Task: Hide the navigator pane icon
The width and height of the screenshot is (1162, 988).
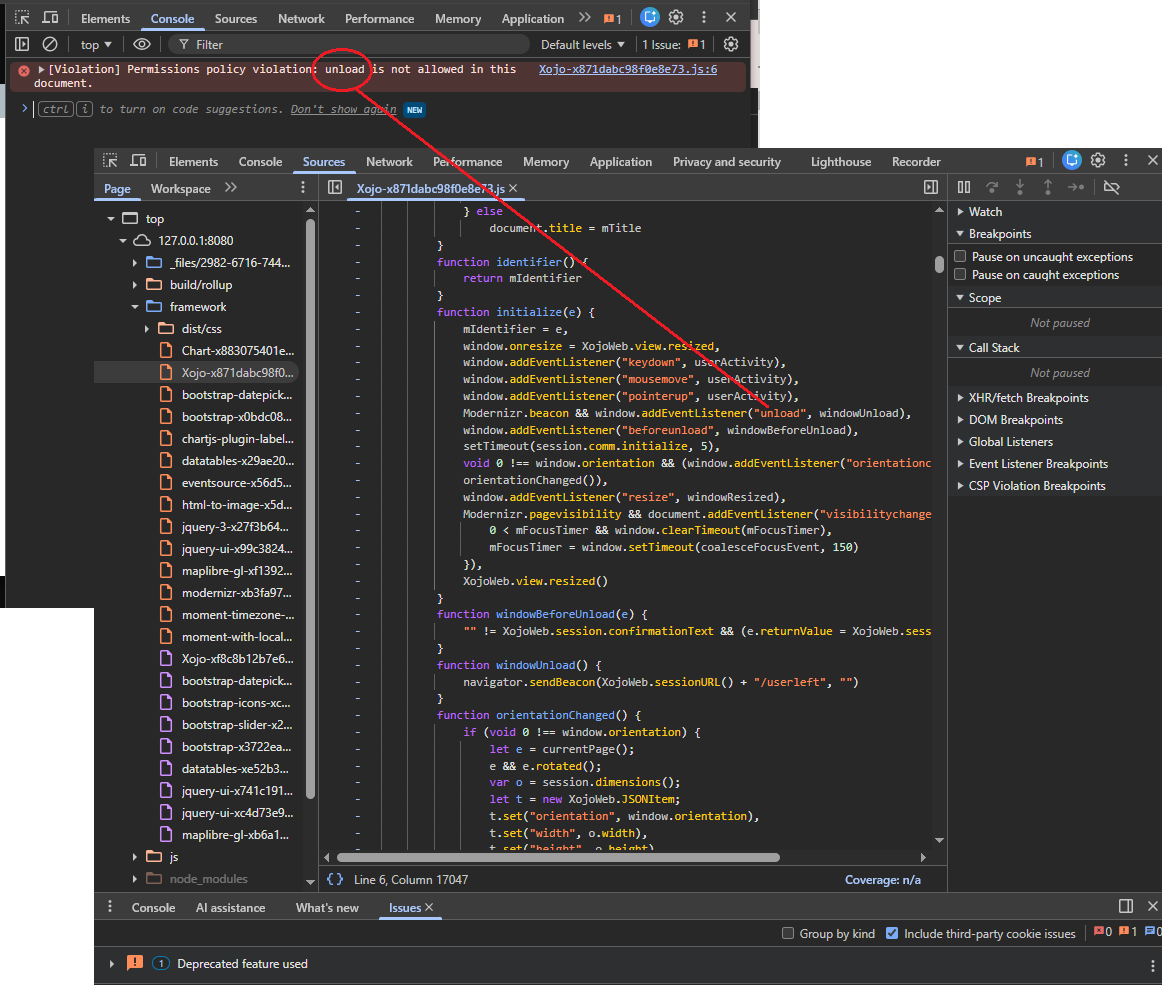Action: pos(335,187)
